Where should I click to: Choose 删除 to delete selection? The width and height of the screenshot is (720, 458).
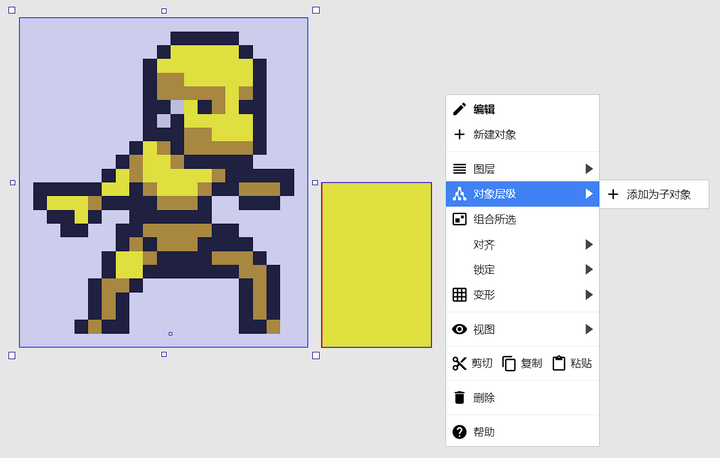pyautogui.click(x=523, y=397)
